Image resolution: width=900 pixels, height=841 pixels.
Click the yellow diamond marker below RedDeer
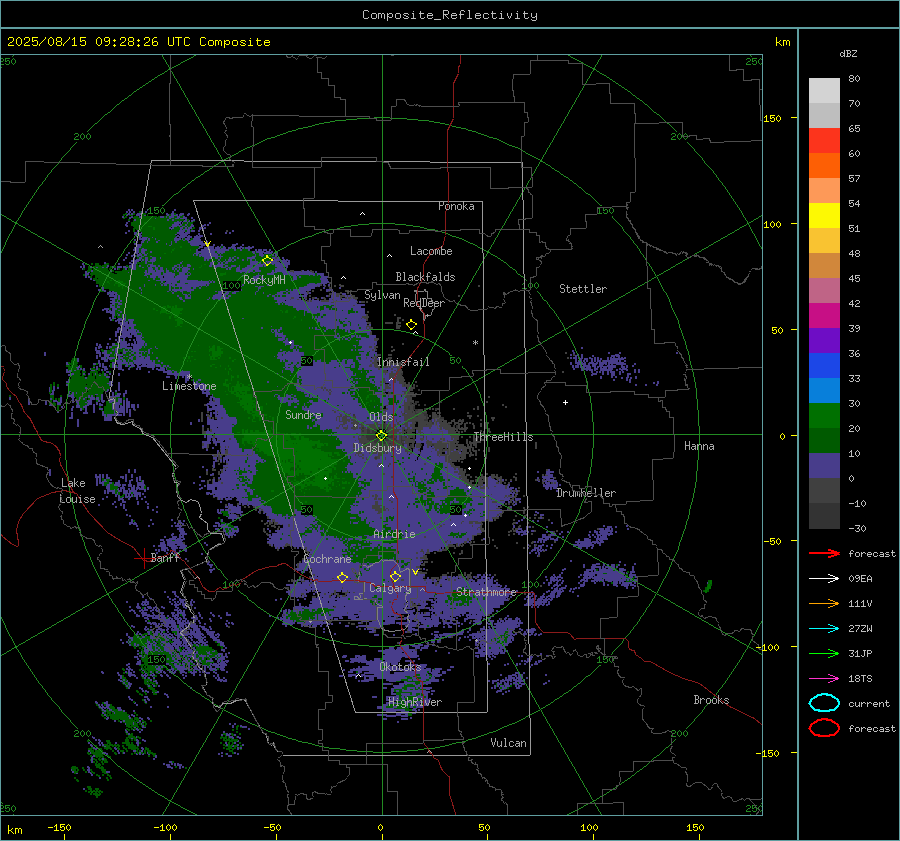click(412, 325)
